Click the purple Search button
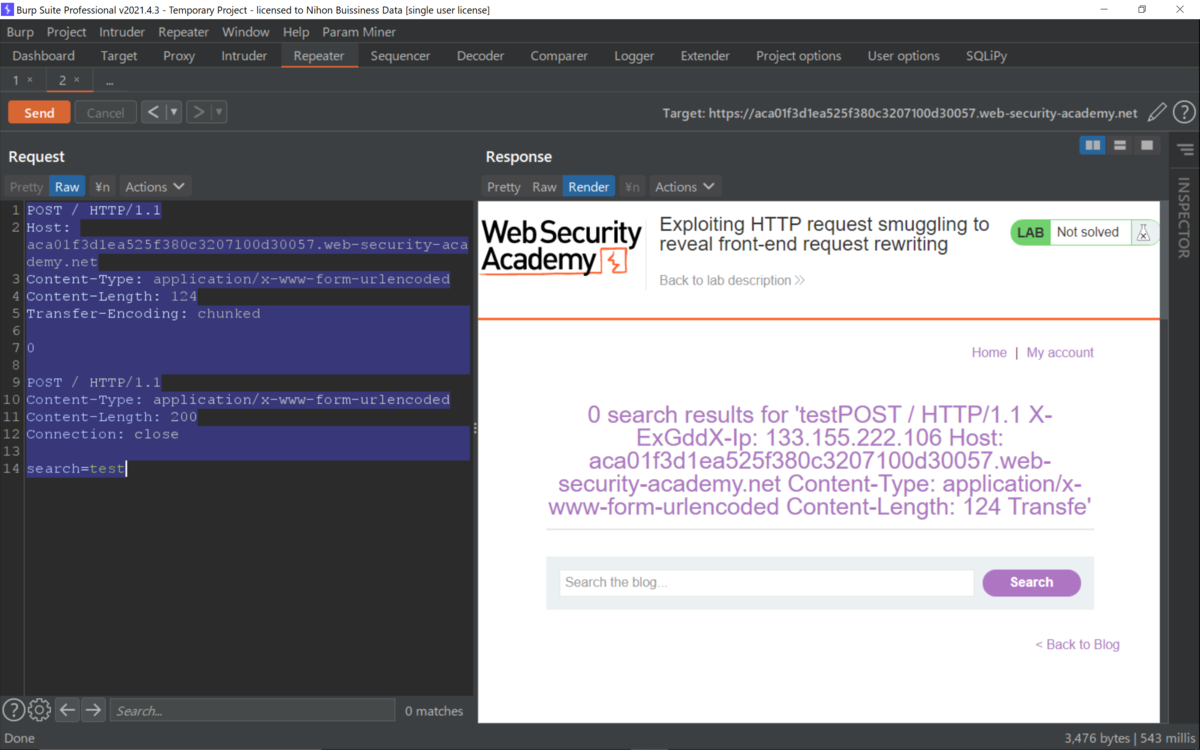This screenshot has width=1200, height=750. pos(1031,582)
